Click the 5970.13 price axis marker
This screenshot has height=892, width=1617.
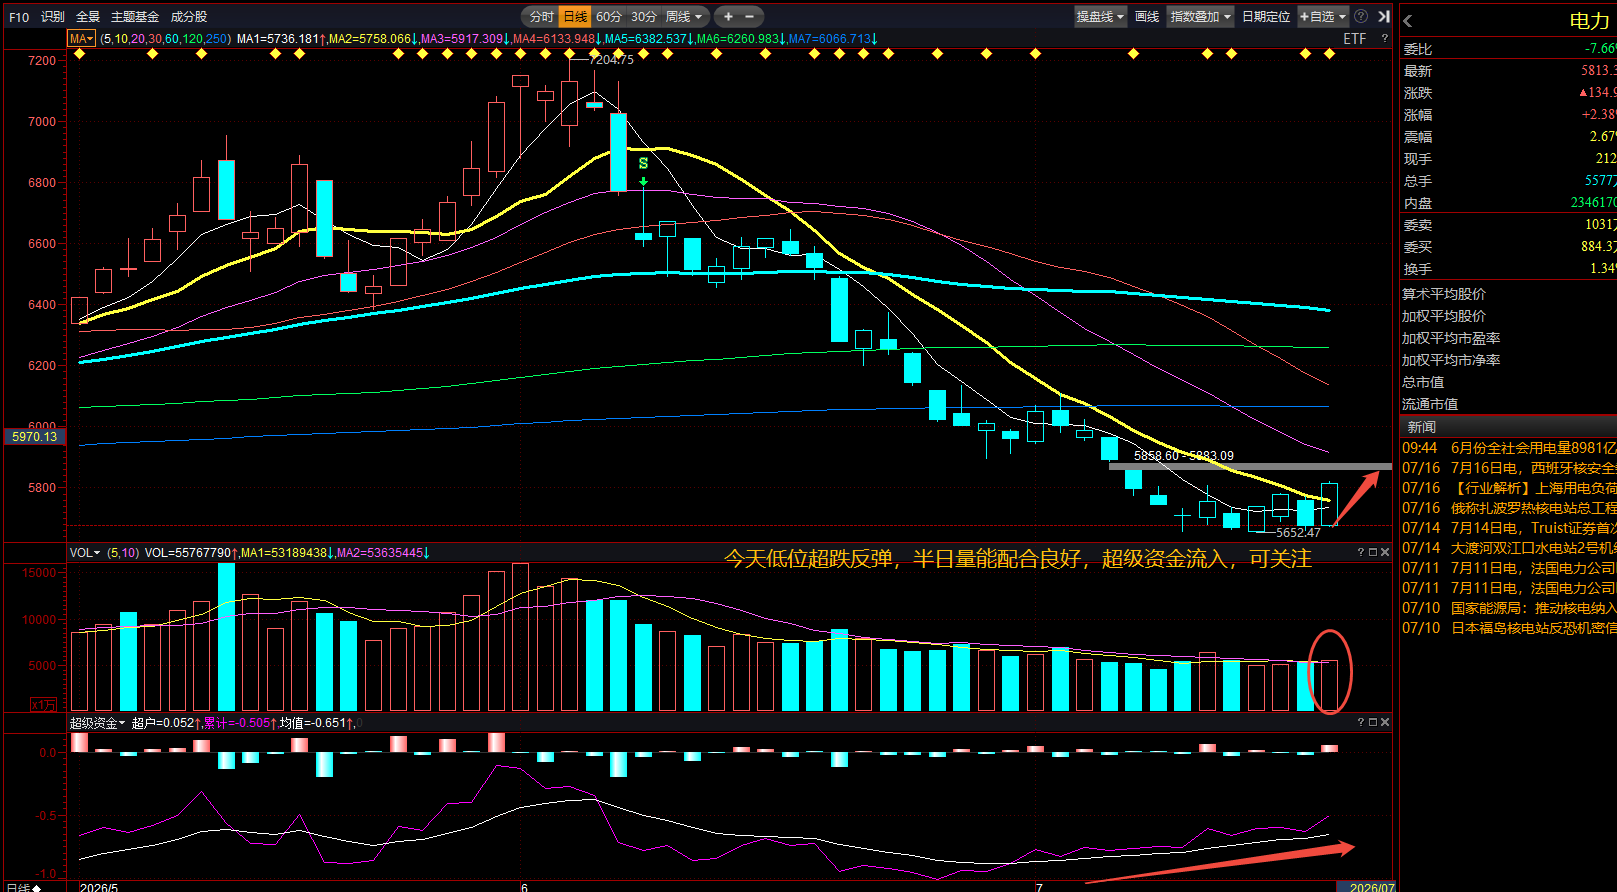(34, 437)
